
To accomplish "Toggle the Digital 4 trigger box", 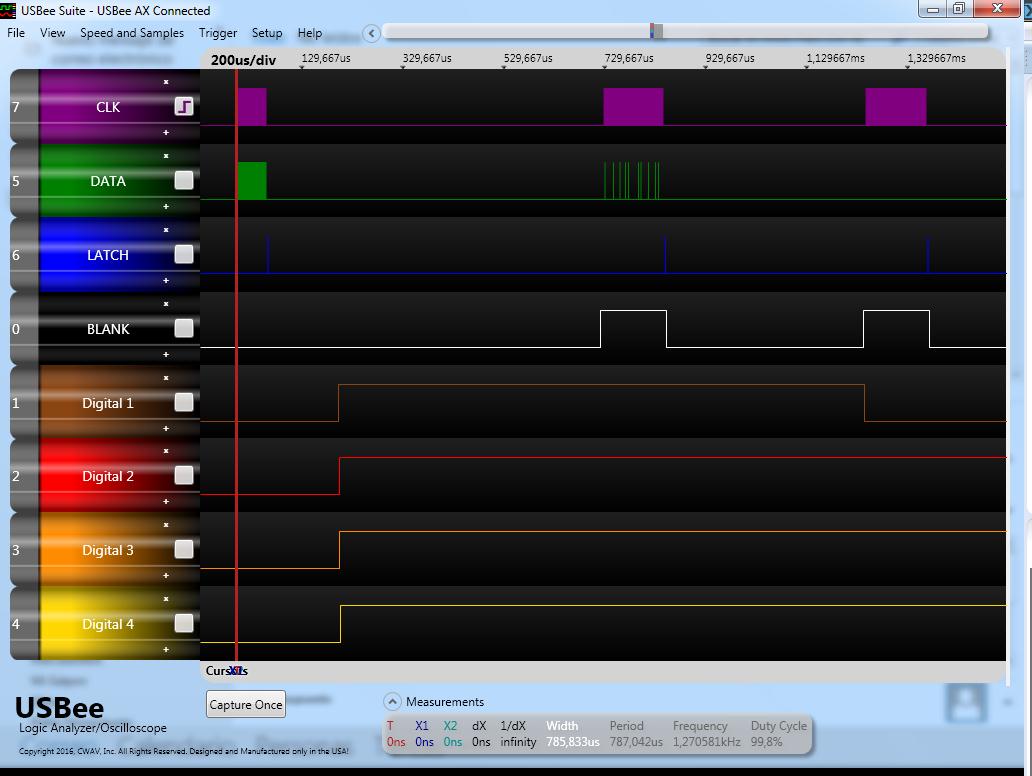I will (184, 623).
